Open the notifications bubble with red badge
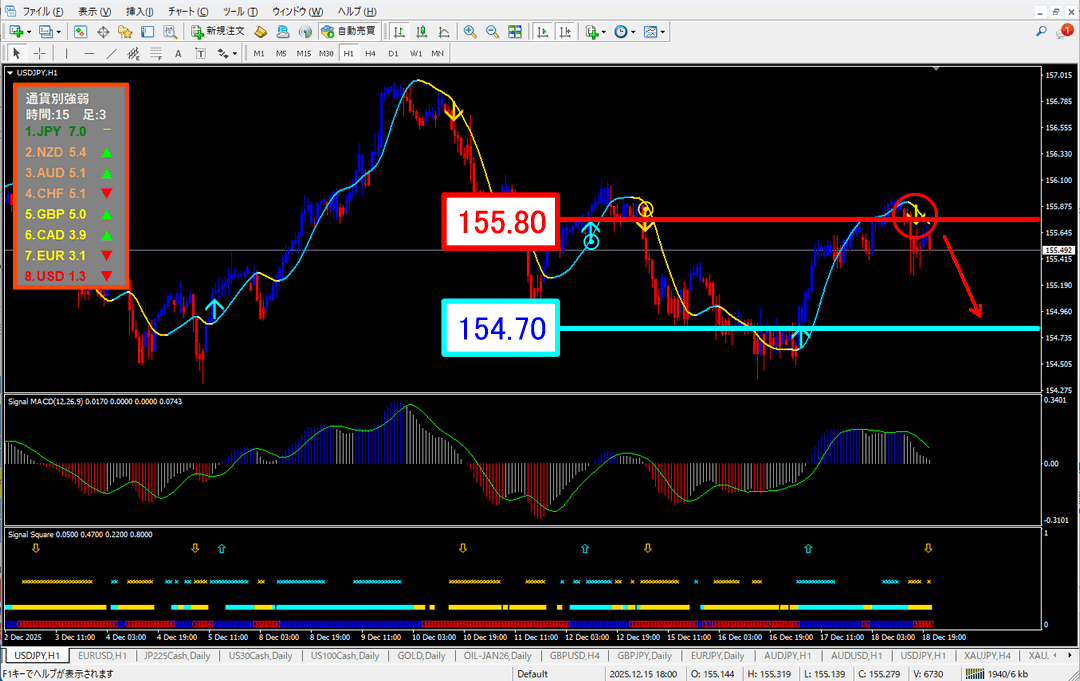 tap(1063, 32)
